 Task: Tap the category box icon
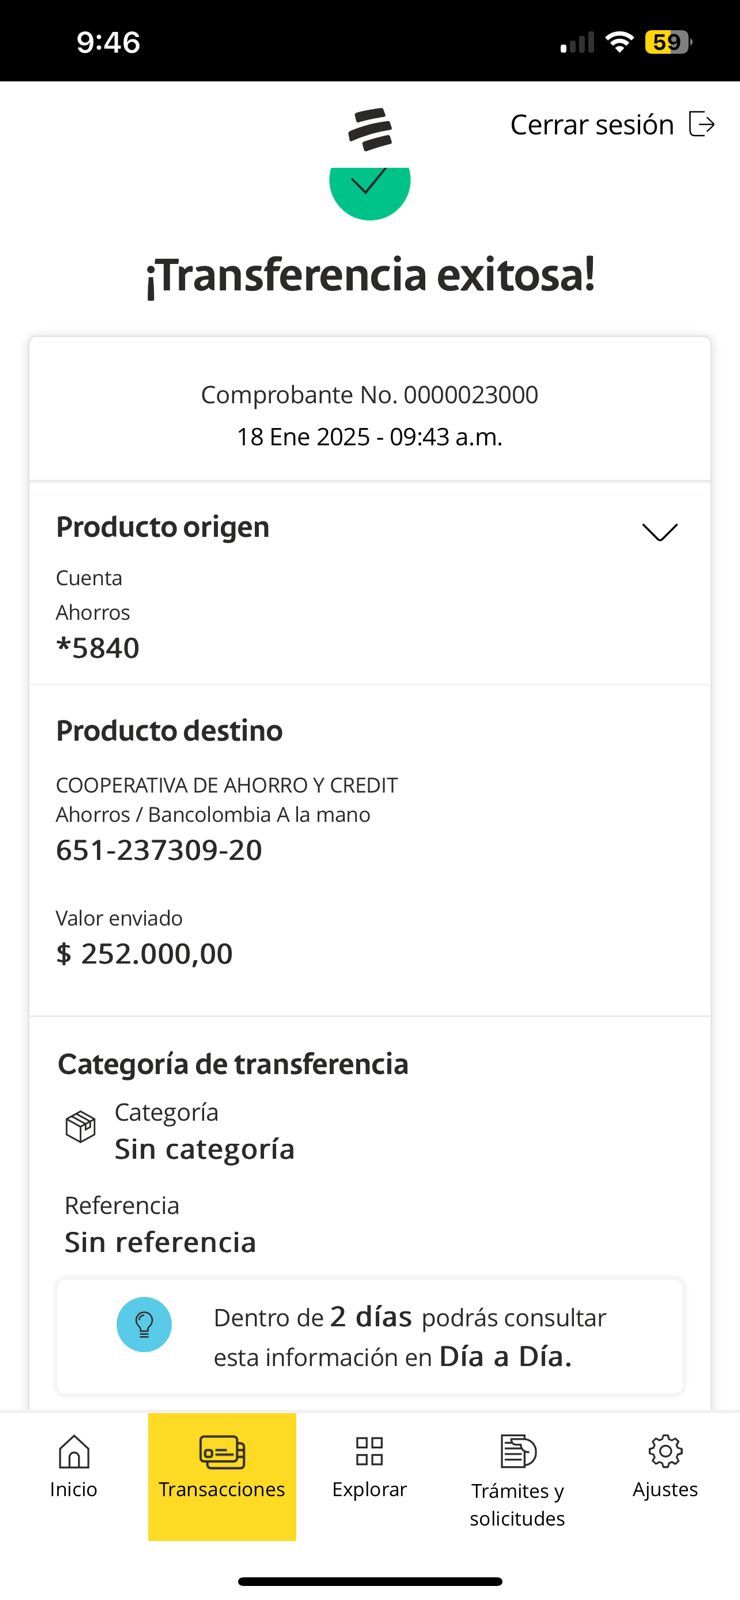tap(80, 1127)
